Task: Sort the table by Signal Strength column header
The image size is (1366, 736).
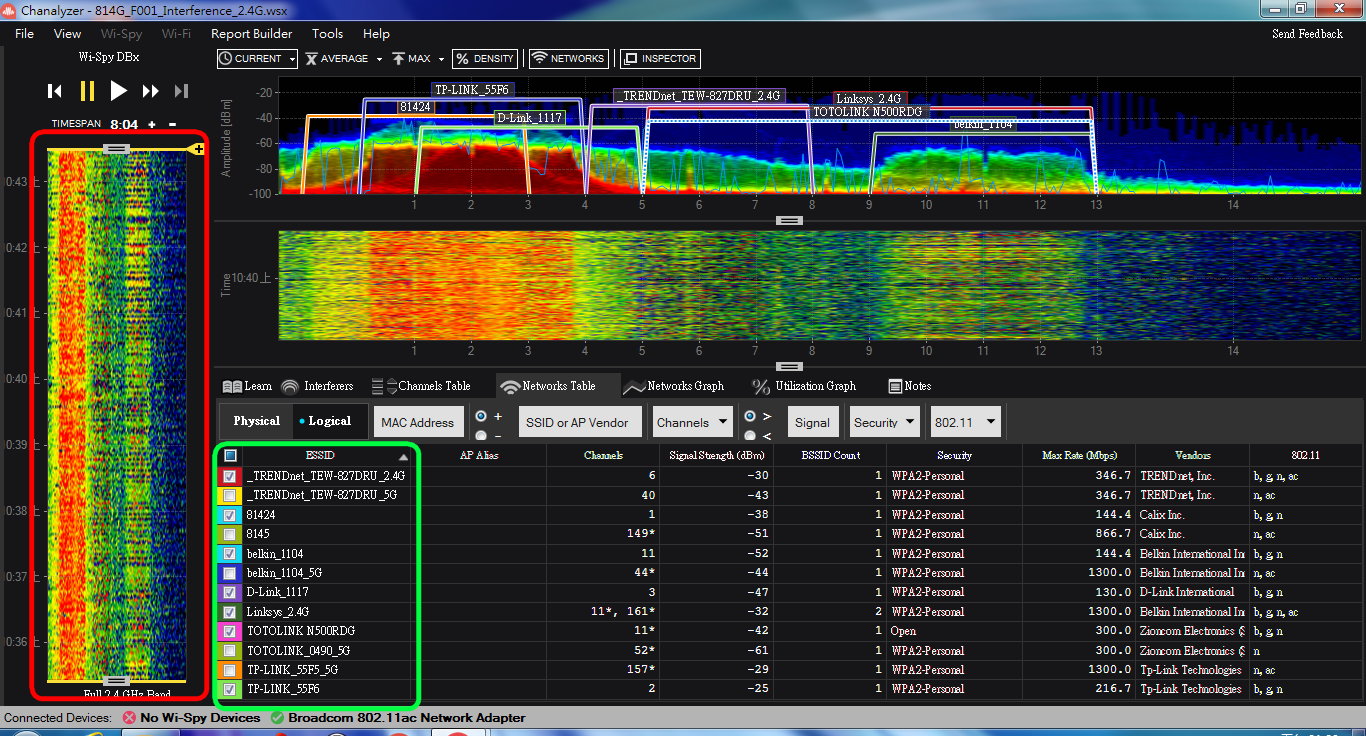Action: click(715, 455)
